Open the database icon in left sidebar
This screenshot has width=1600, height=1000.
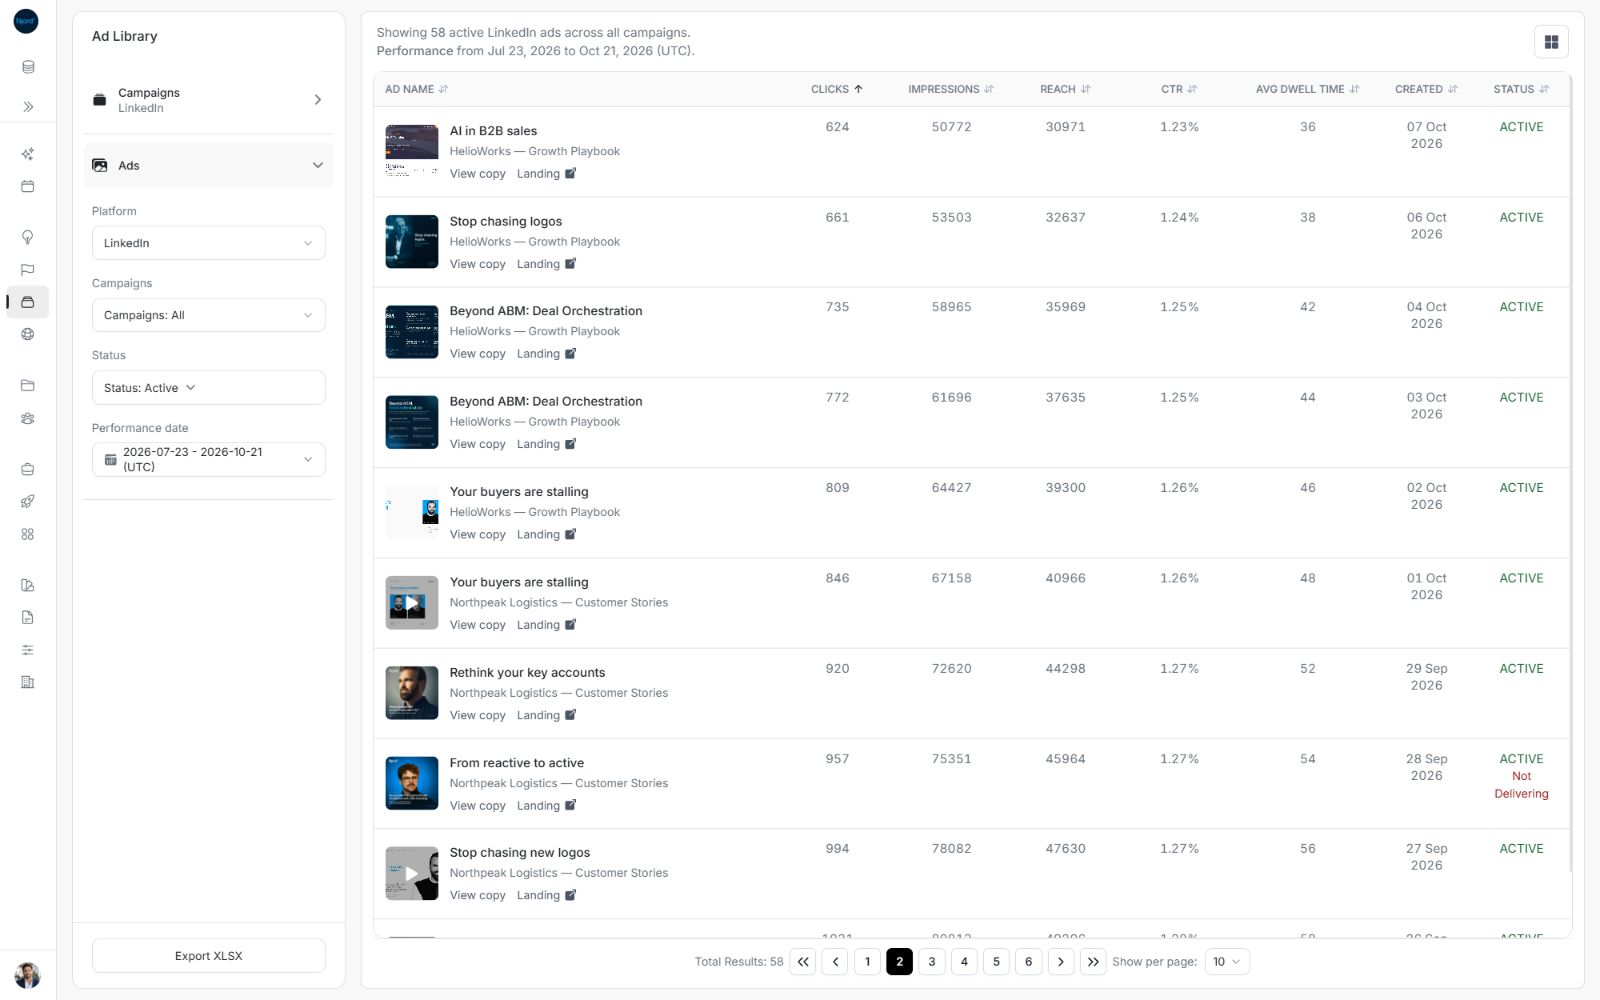(x=28, y=67)
